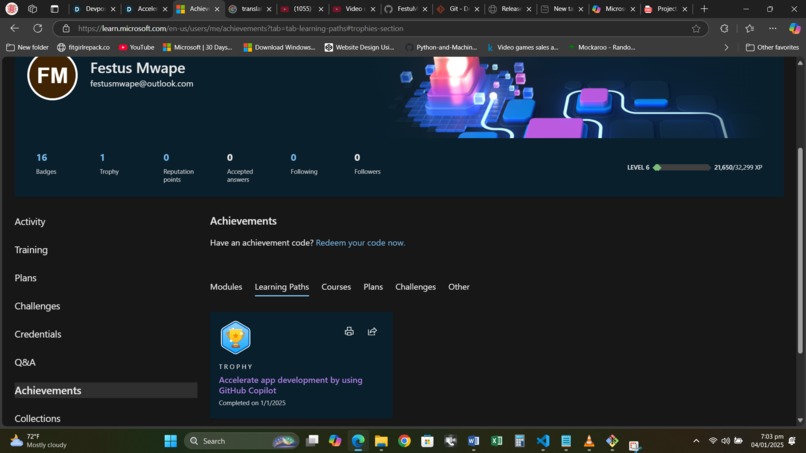View the 0 Reputation points stat
This screenshot has height=453, width=806.
point(178,168)
